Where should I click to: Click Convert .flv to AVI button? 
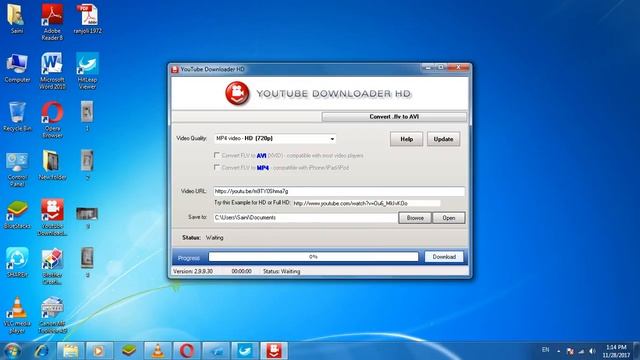coord(394,117)
